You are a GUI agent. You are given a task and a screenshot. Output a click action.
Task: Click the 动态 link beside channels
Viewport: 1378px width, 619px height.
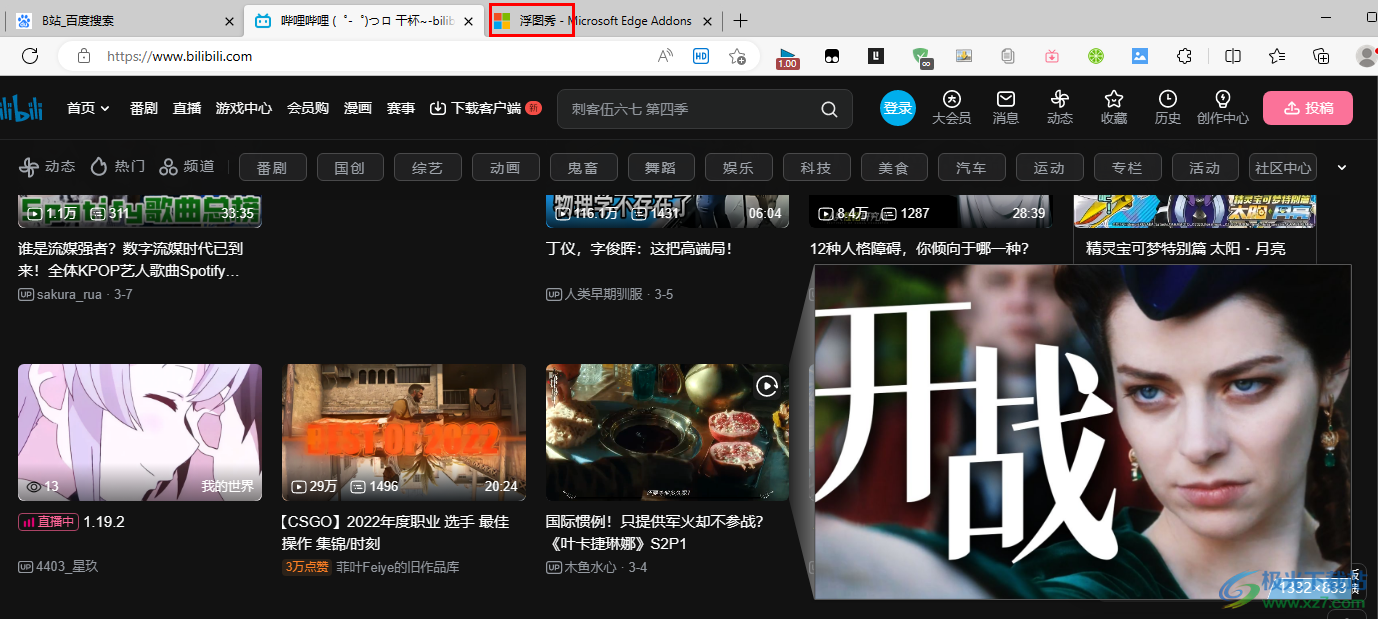click(47, 167)
